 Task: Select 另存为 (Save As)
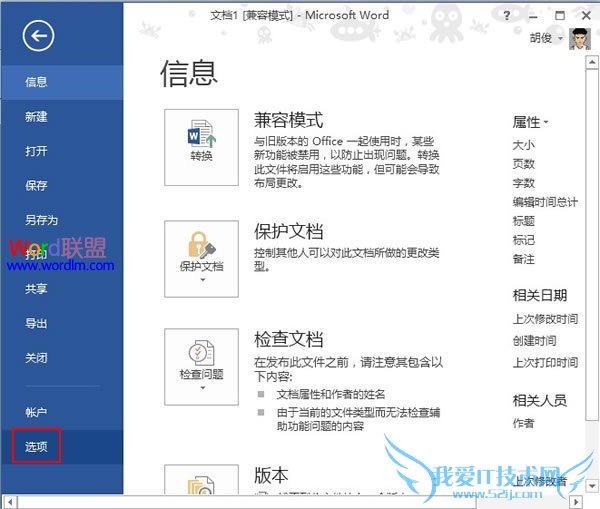point(62,220)
